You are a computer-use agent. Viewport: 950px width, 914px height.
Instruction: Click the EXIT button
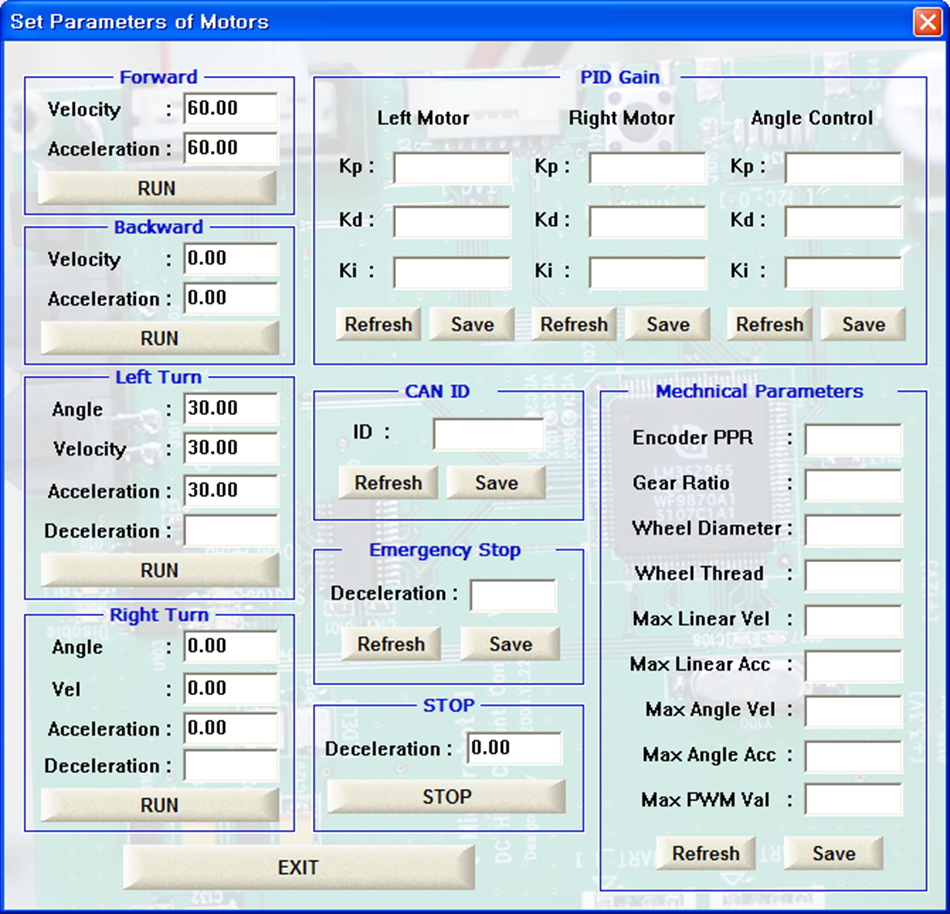click(298, 867)
